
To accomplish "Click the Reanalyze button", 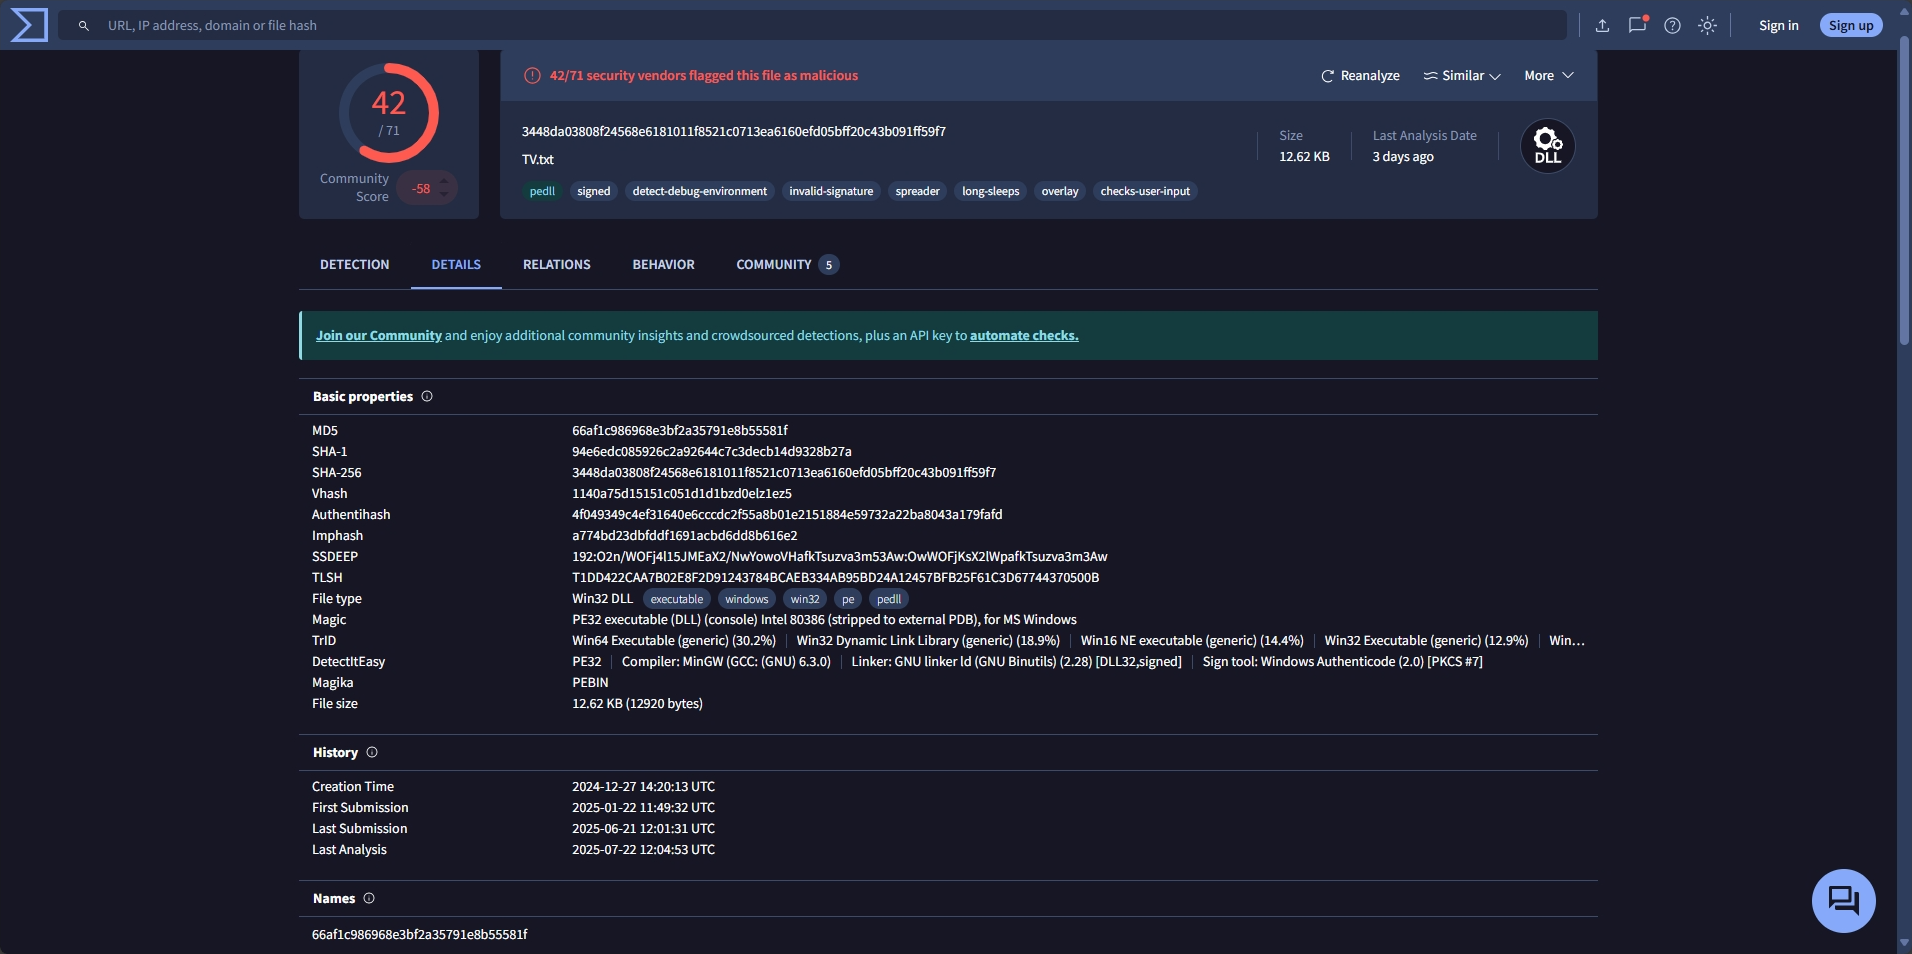I will point(1360,76).
